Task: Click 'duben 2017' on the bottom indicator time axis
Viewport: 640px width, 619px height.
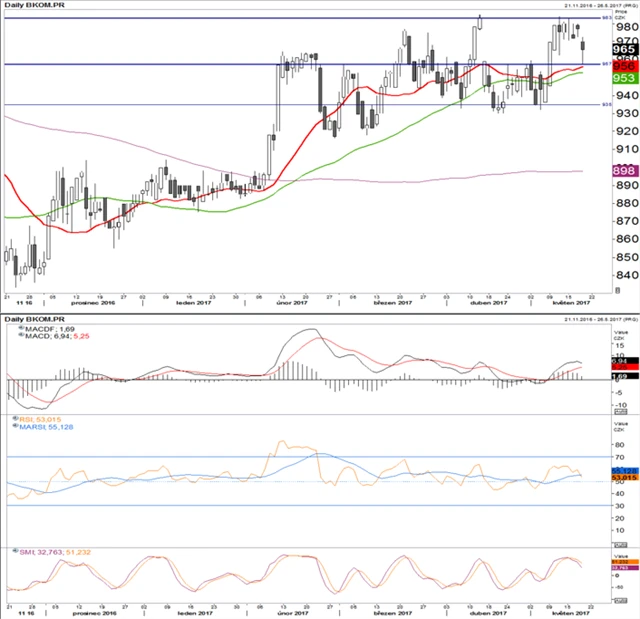Action: pos(489,613)
